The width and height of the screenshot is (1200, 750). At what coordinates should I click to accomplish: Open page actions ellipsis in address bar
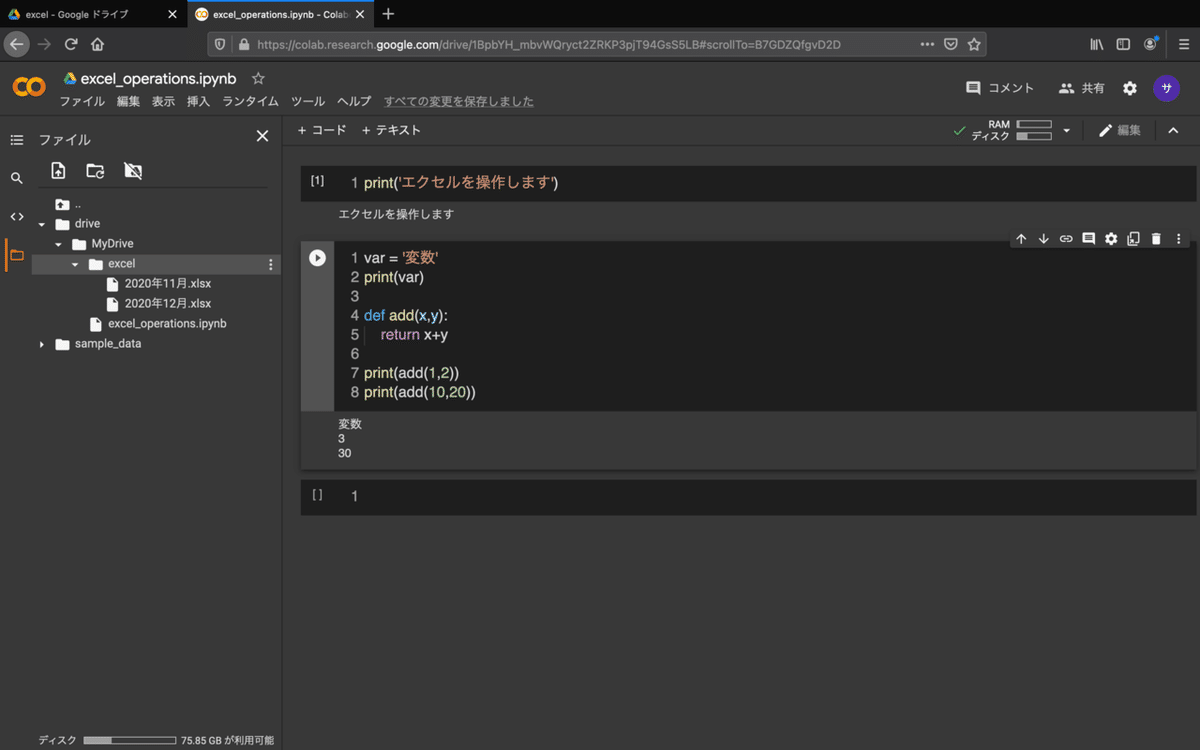coord(927,44)
